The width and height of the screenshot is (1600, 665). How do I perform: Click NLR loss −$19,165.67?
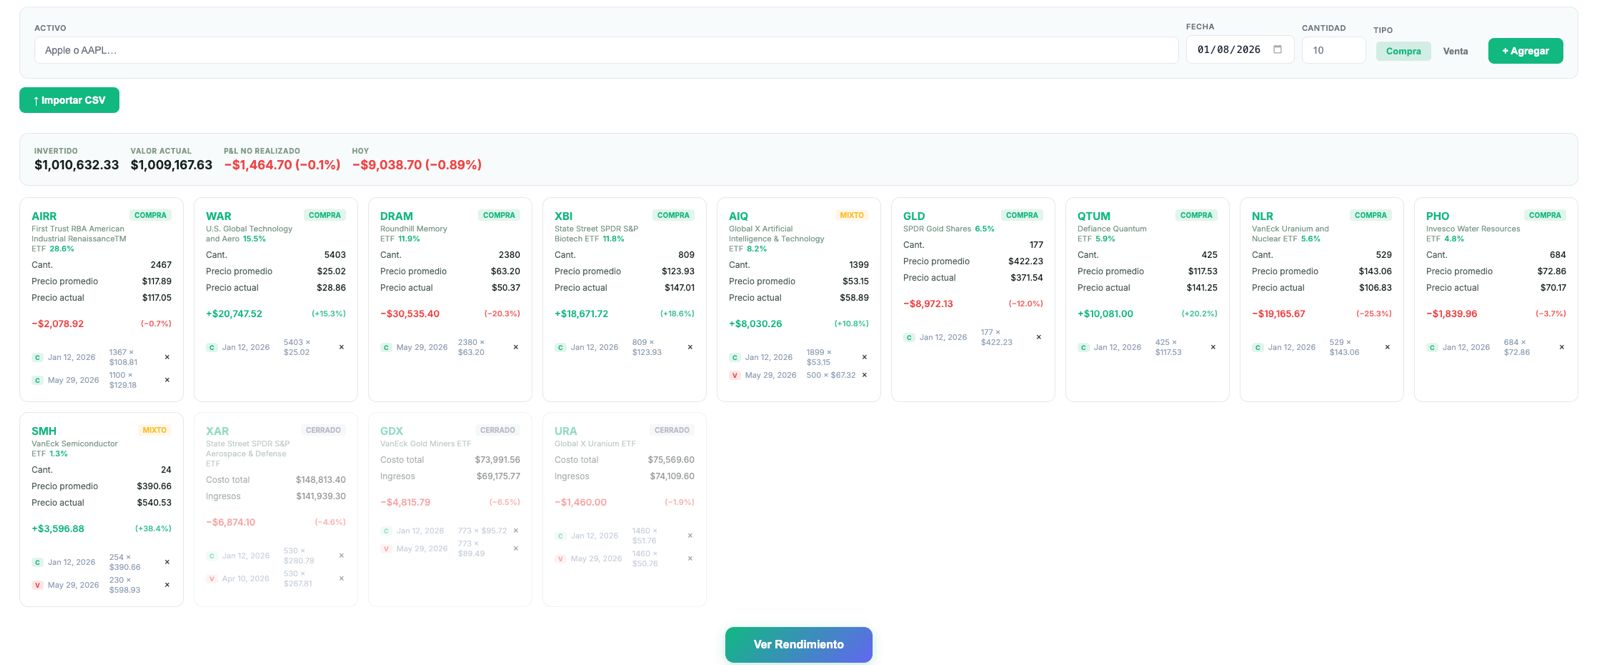(1279, 314)
